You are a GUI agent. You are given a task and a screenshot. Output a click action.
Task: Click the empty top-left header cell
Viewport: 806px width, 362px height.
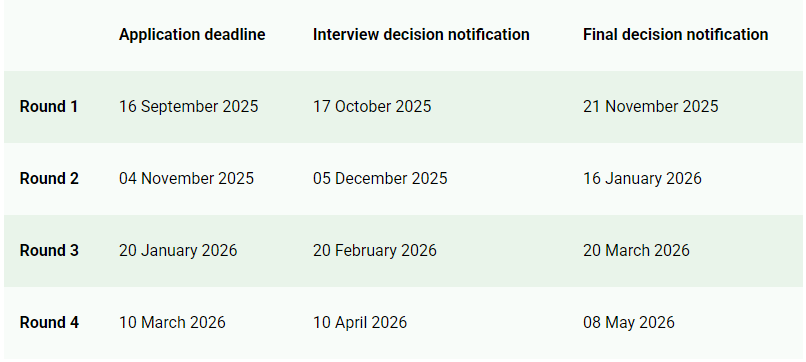[58, 35]
